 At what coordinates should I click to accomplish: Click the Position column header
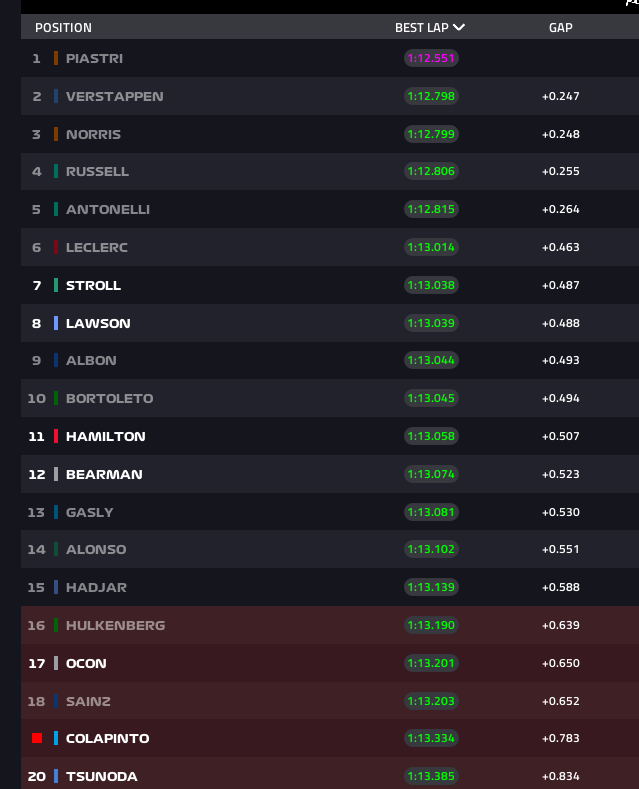click(63, 28)
